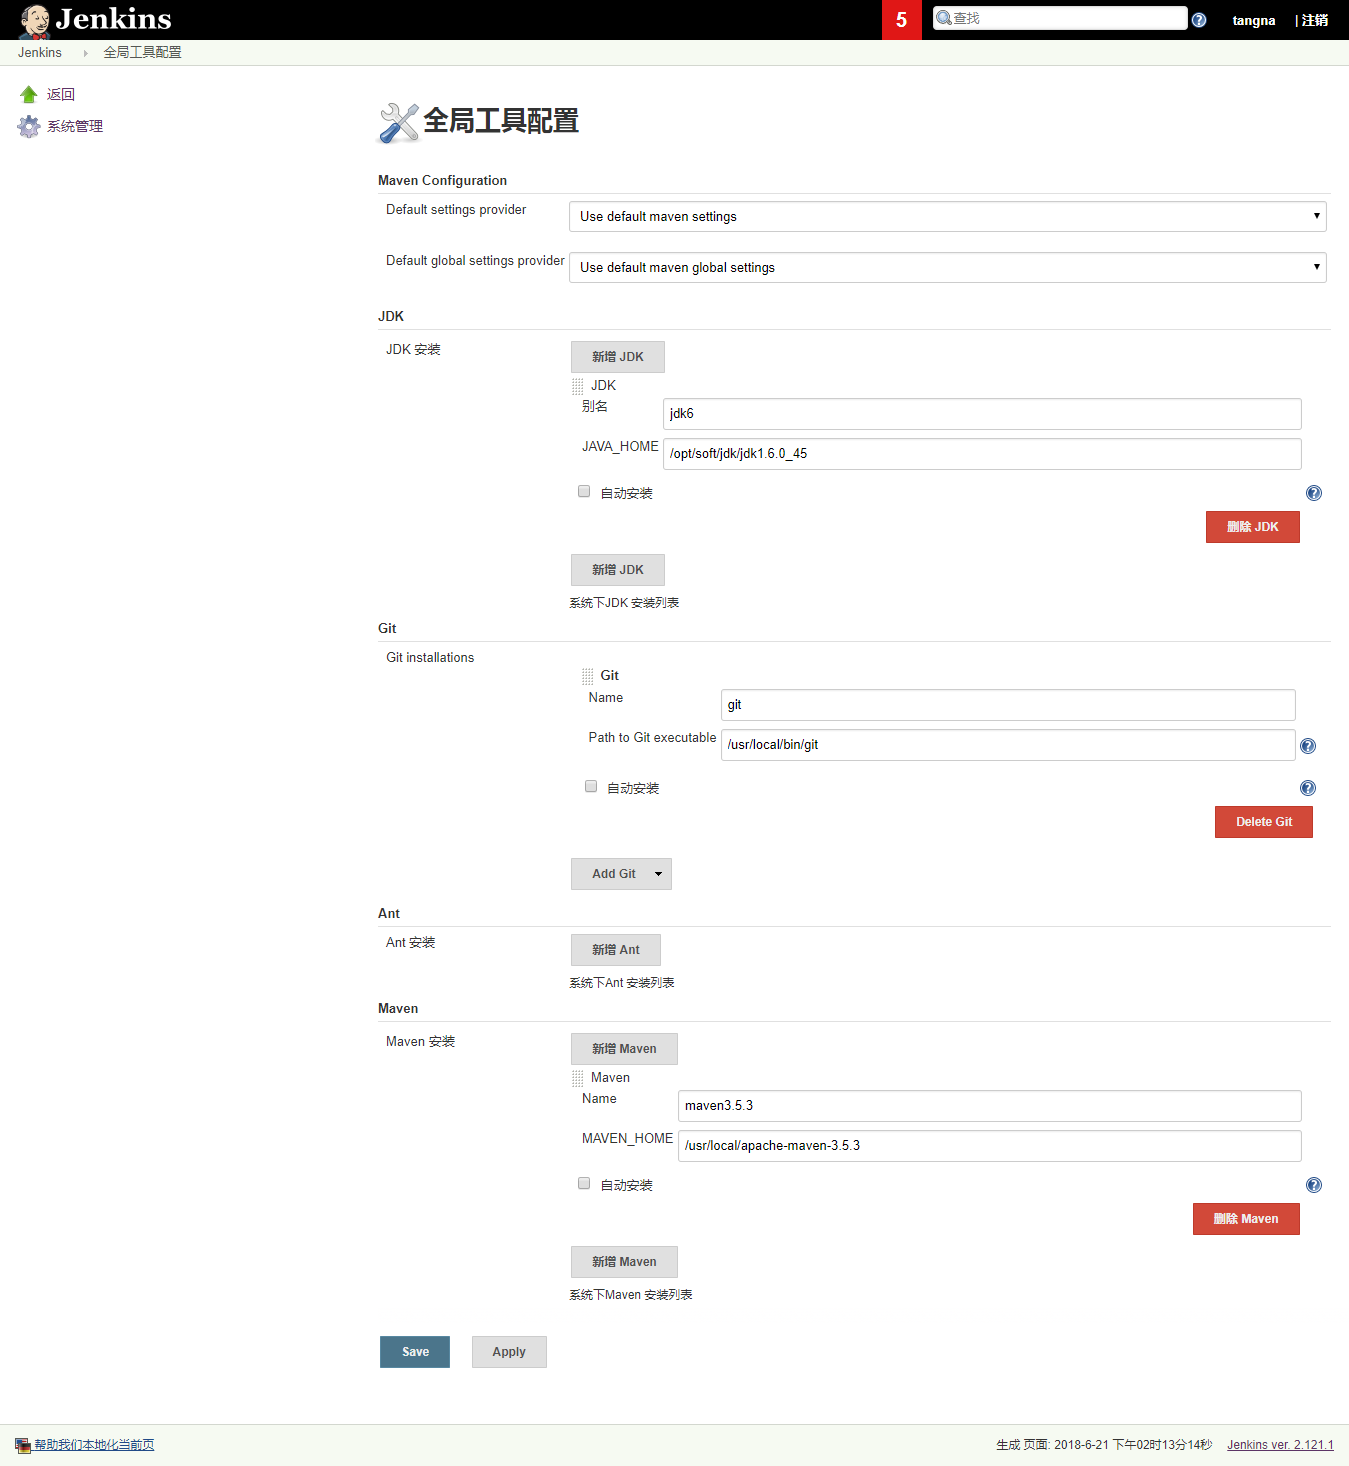
Task: Save the global tool configuration
Action: 415,1352
